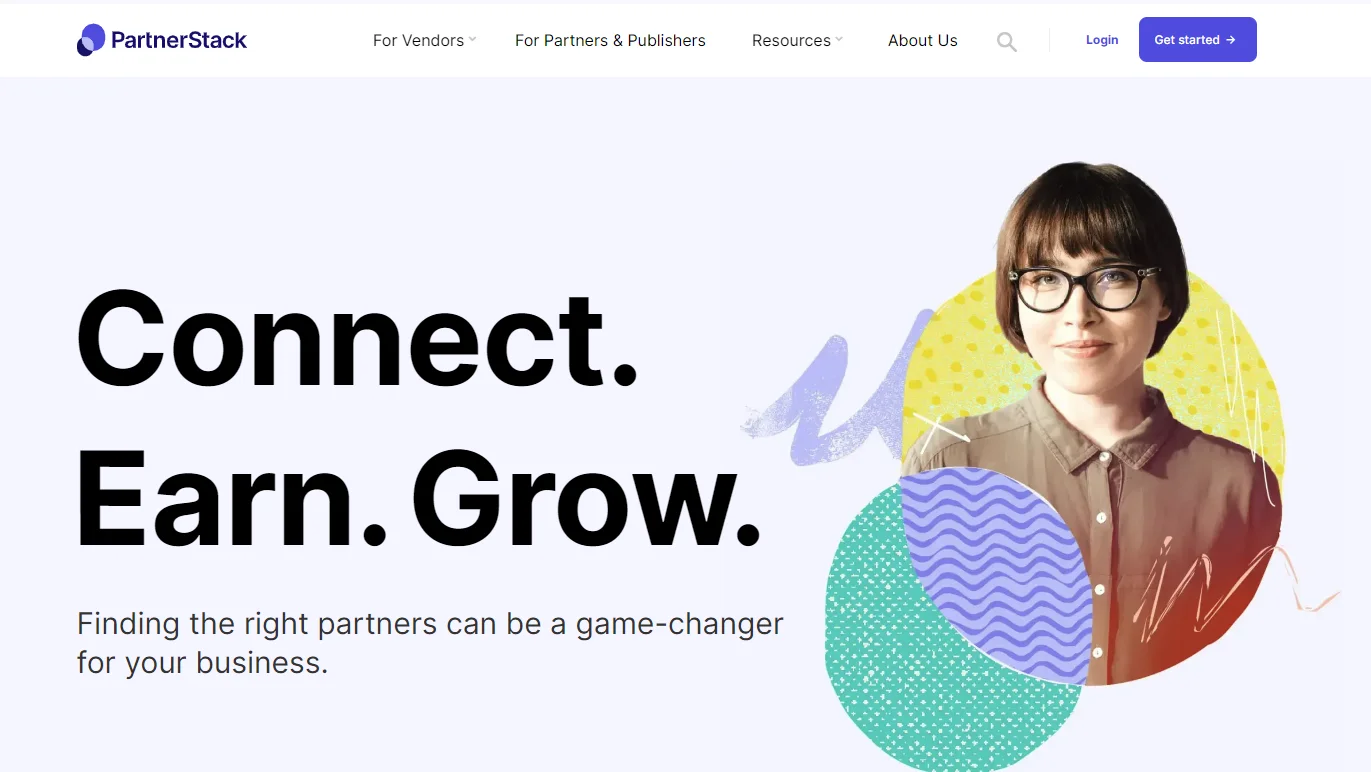Click the Connect. headline text
Screen dimensions: 1371x772
pyautogui.click(x=358, y=338)
